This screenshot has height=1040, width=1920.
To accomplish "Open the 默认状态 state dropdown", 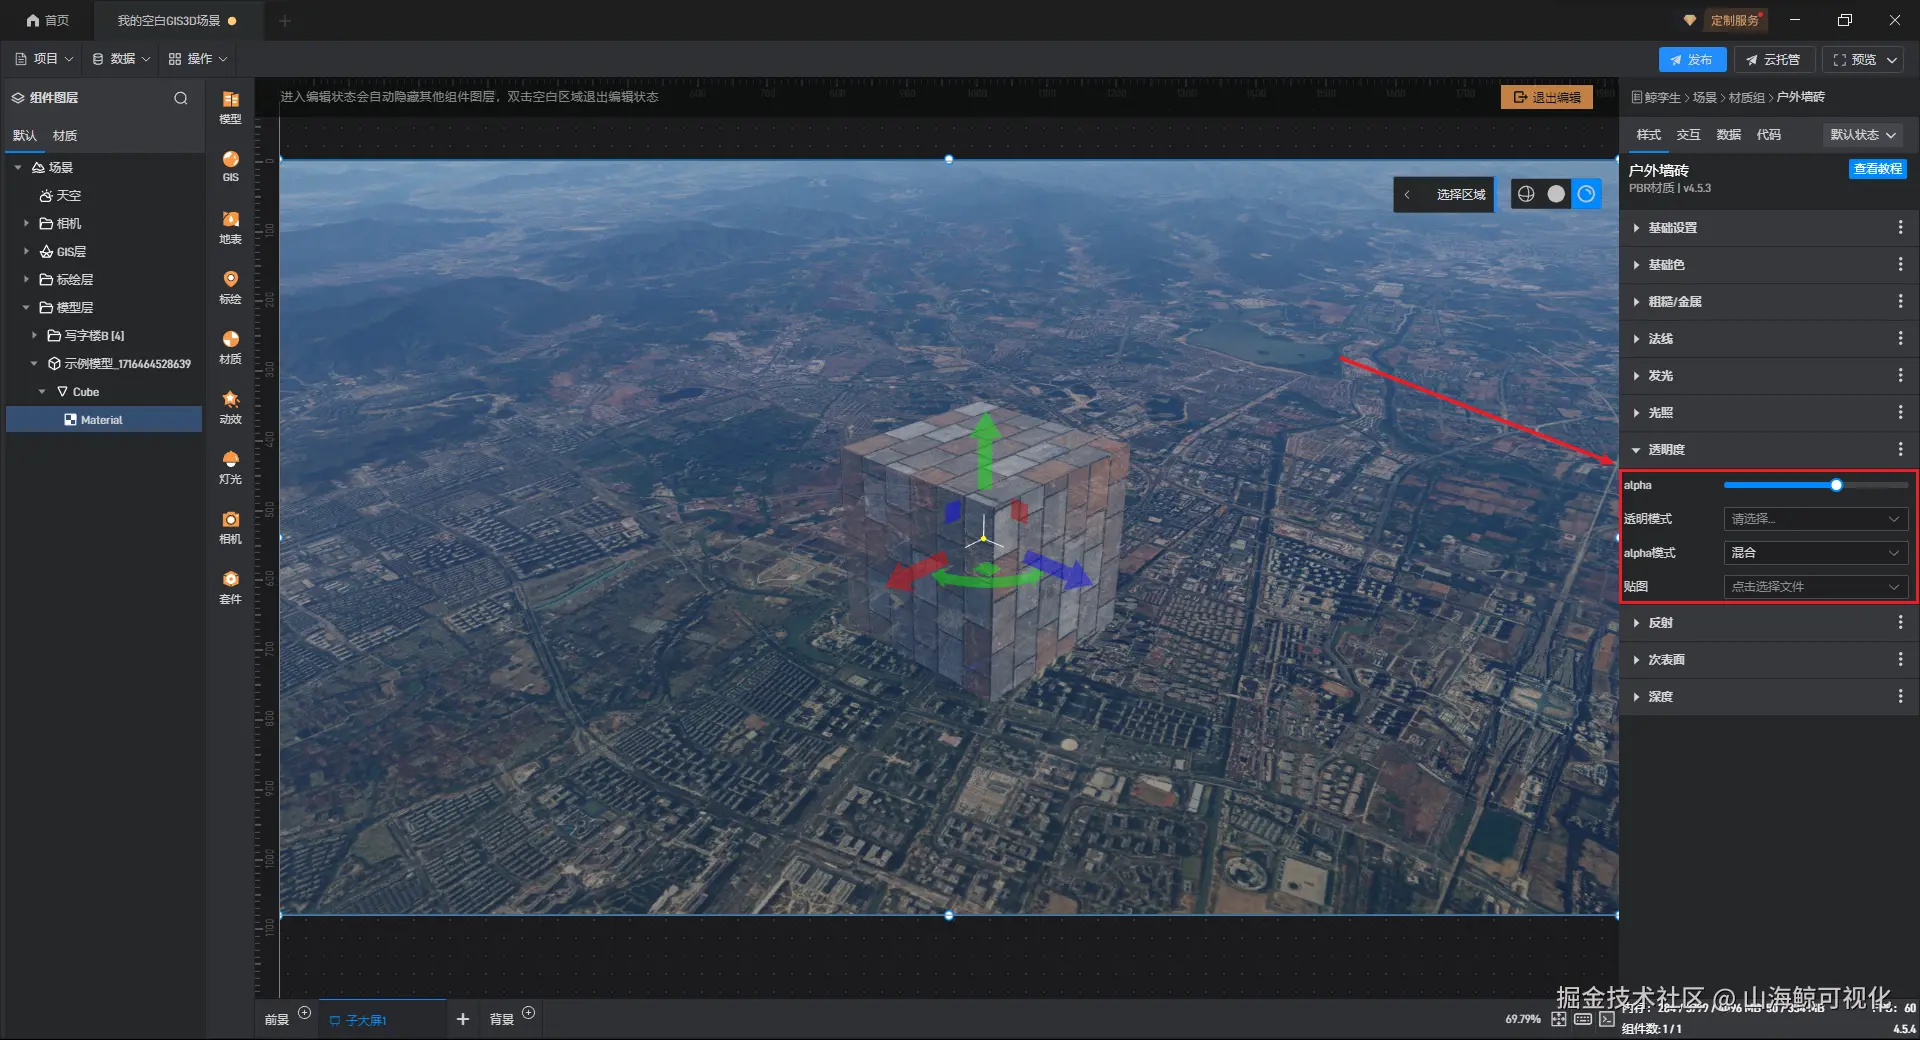I will tap(1863, 135).
